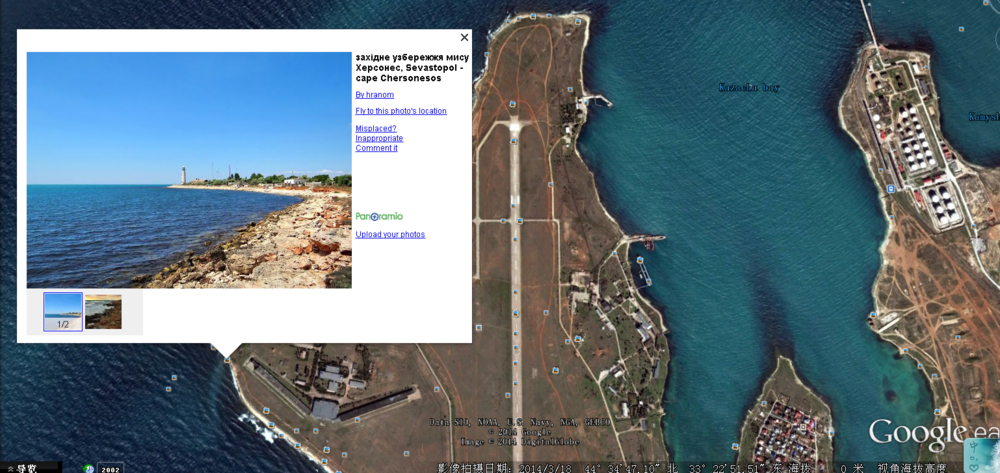
Task: Flag photo with 'Inappropriate' link
Action: (x=379, y=138)
